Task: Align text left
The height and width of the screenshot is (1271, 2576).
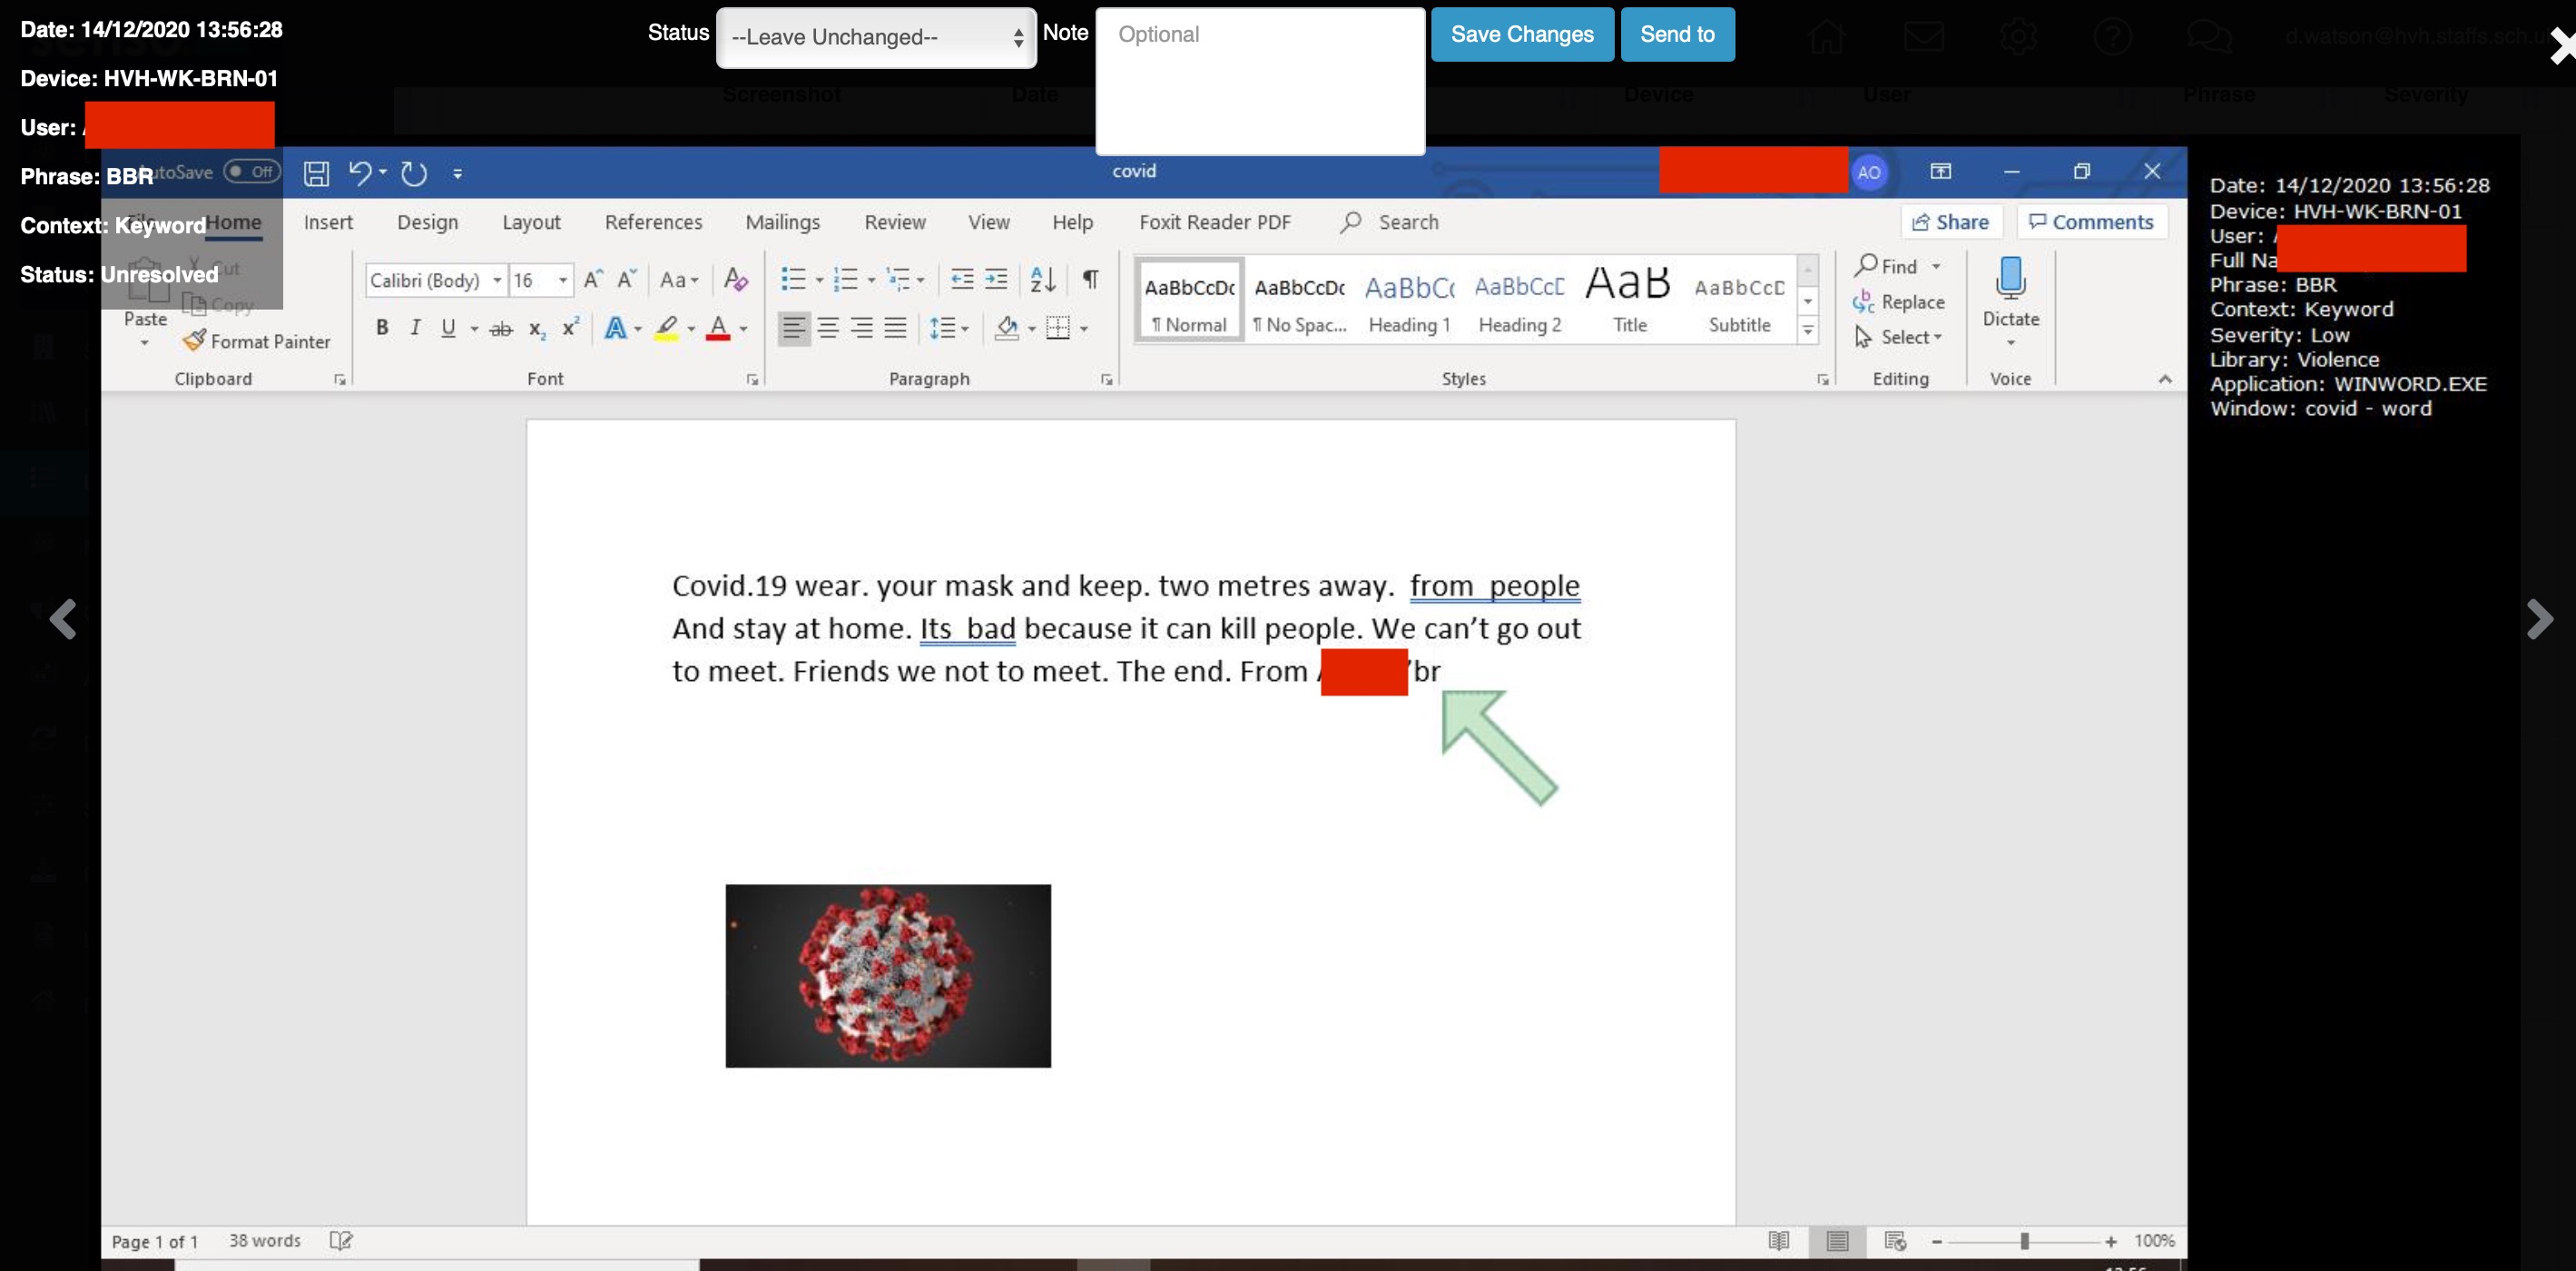Action: [794, 327]
